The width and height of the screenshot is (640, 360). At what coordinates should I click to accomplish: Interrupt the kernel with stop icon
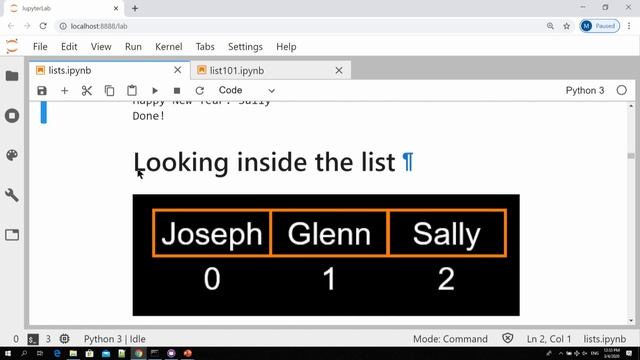[177, 91]
